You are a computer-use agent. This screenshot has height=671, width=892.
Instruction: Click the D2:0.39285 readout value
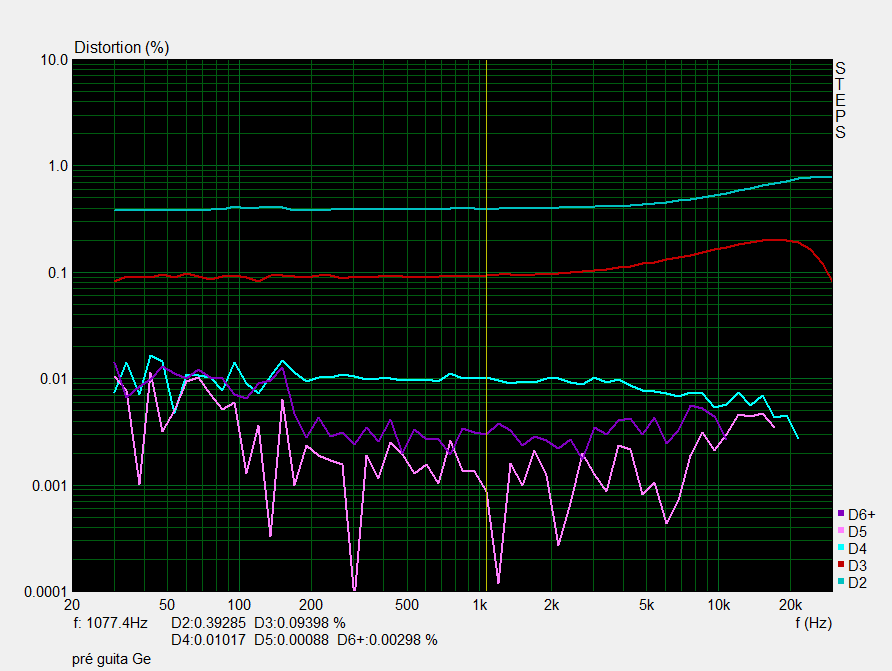click(208, 623)
